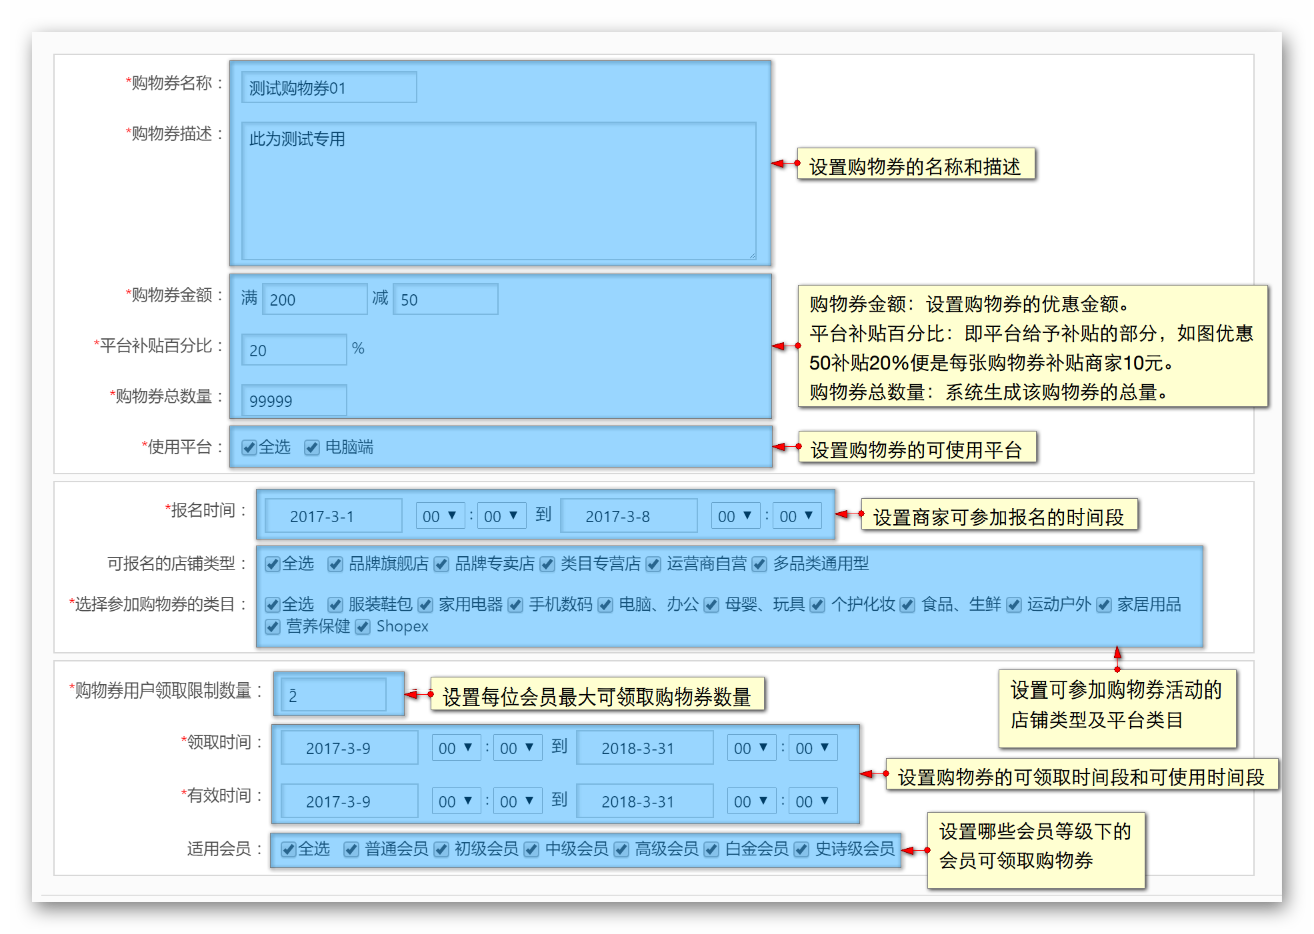Toggle the 营养保健 category checkbox

tap(272, 627)
